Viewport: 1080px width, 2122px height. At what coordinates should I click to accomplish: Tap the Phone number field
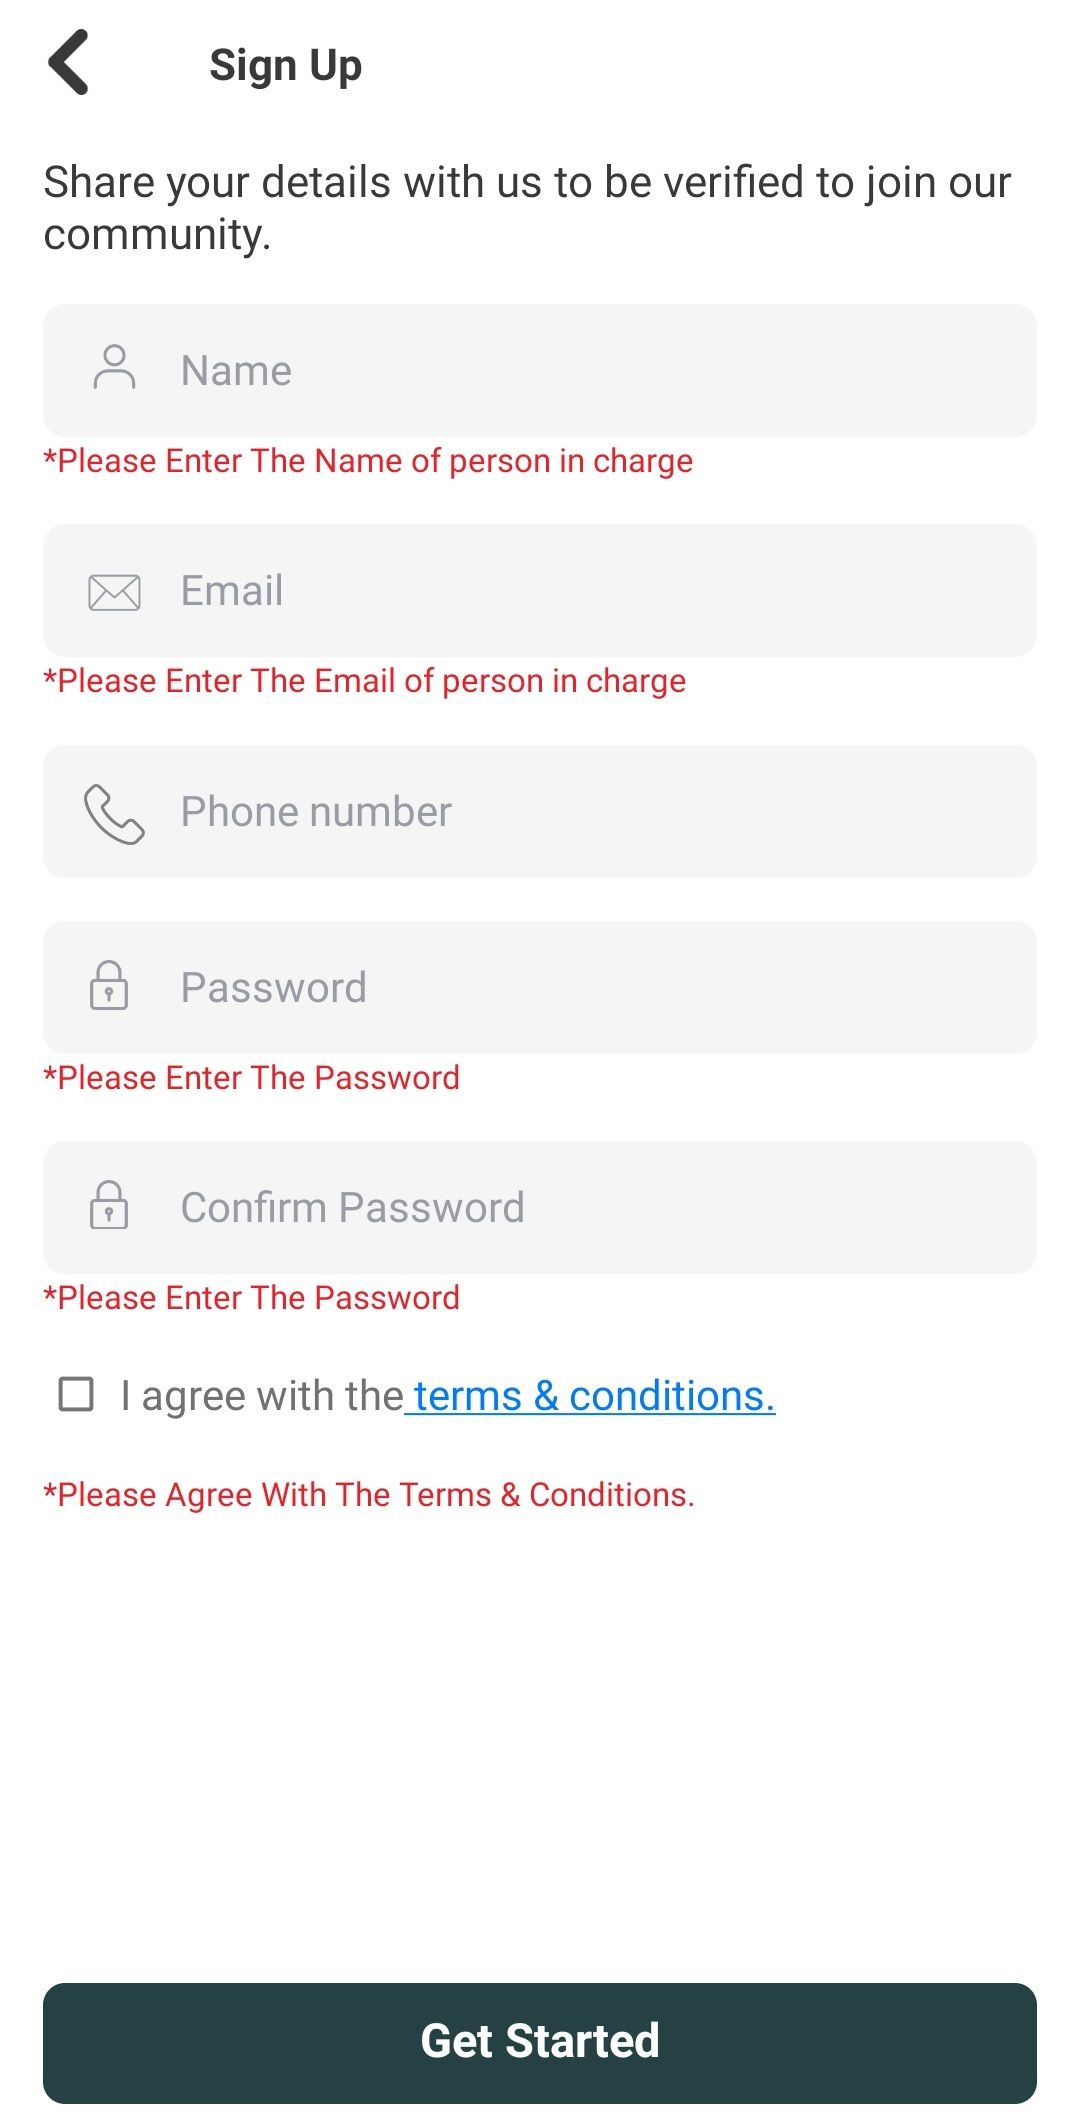click(600, 812)
